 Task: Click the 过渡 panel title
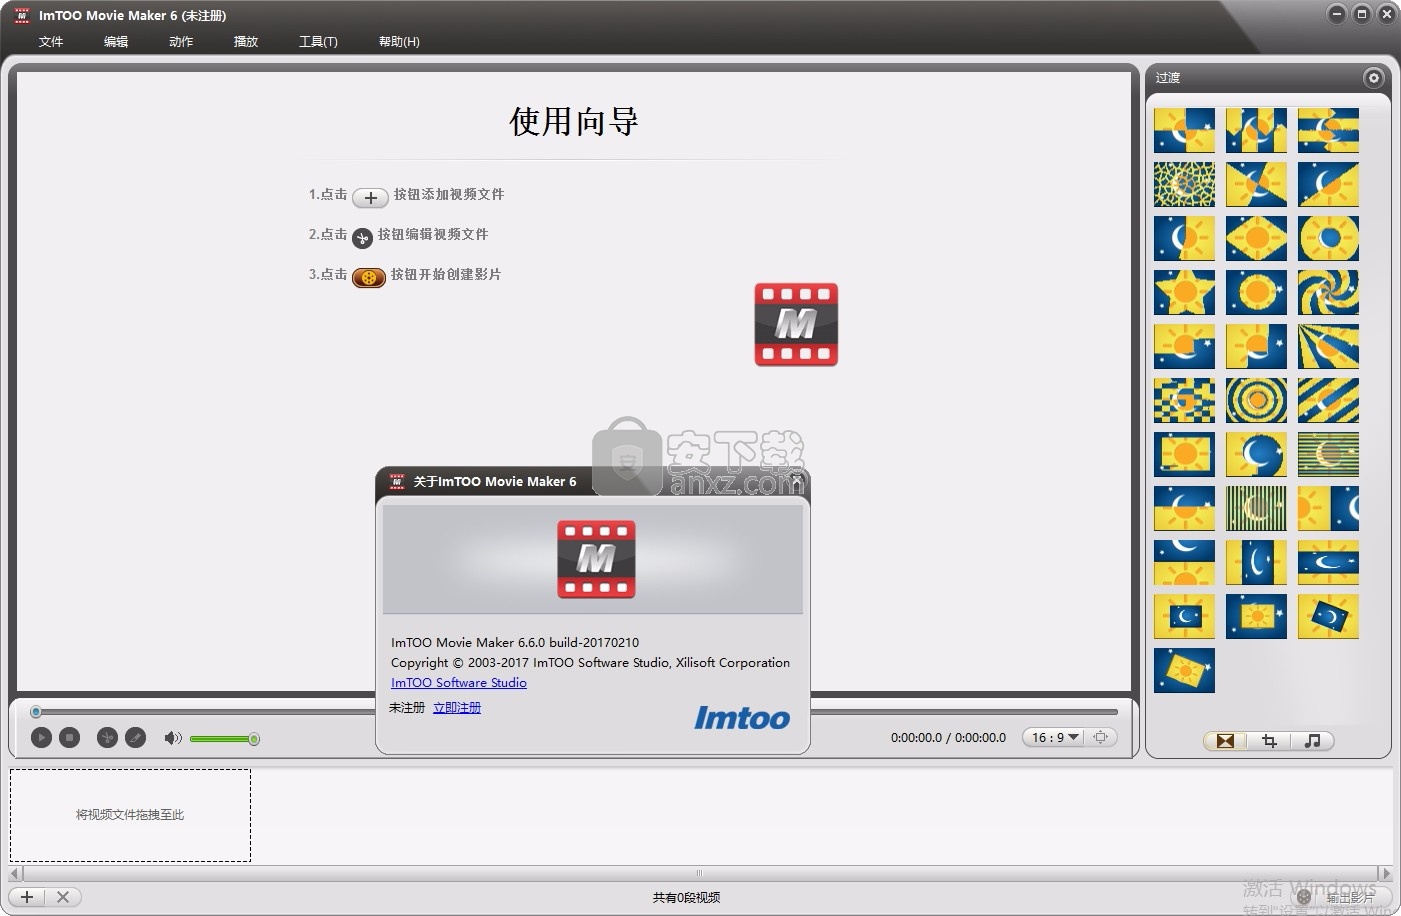point(1168,78)
